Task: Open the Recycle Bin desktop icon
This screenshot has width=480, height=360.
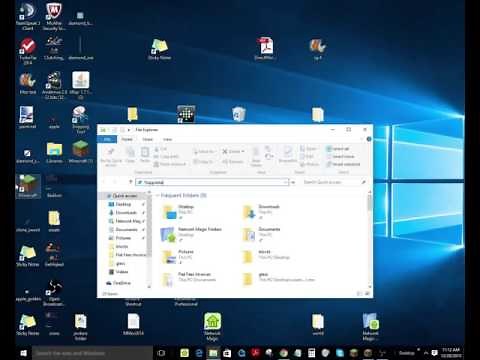Action: tap(239, 114)
